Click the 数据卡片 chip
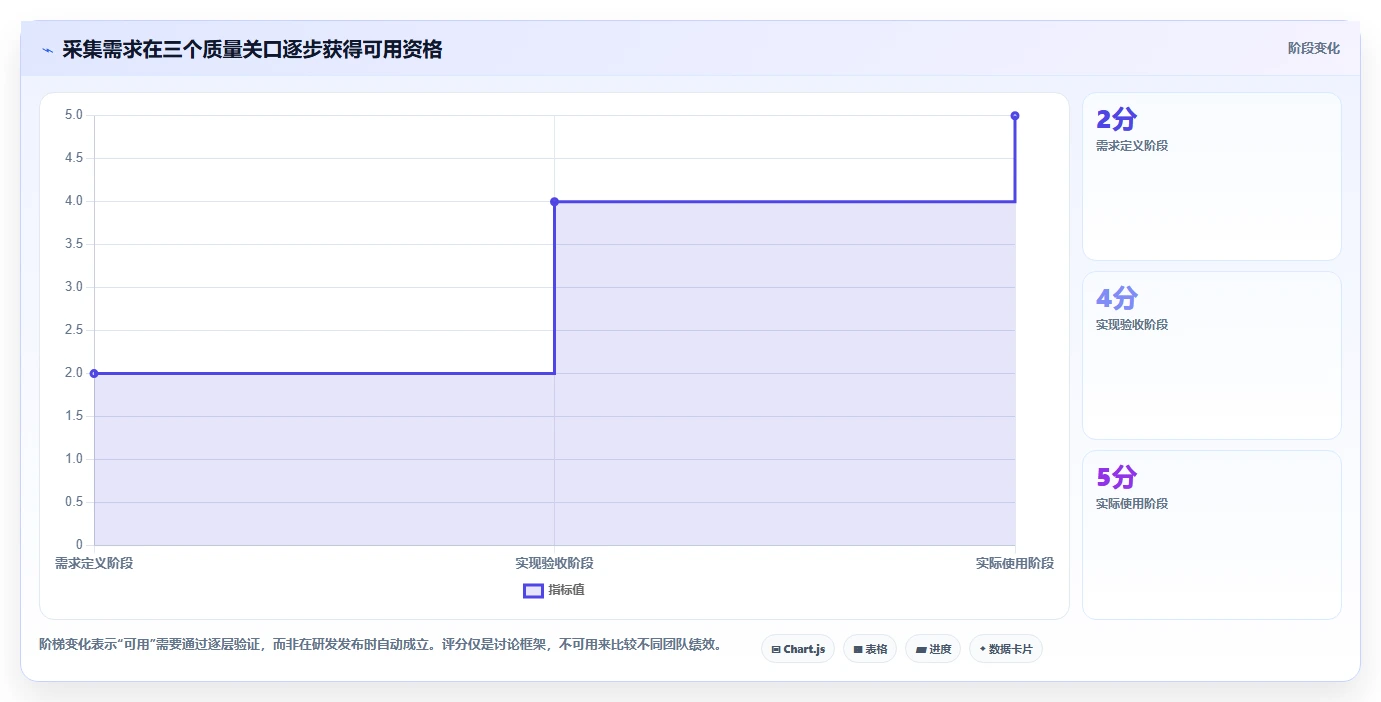 [x=1006, y=649]
